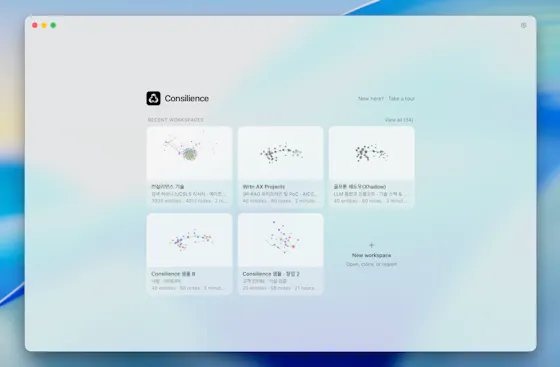Zoom the window with the green button
The height and width of the screenshot is (367, 560).
click(x=53, y=25)
